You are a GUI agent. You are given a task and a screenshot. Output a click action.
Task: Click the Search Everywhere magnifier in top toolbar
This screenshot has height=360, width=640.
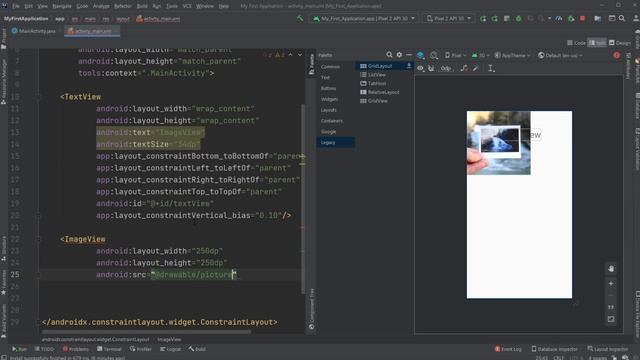coord(622,18)
